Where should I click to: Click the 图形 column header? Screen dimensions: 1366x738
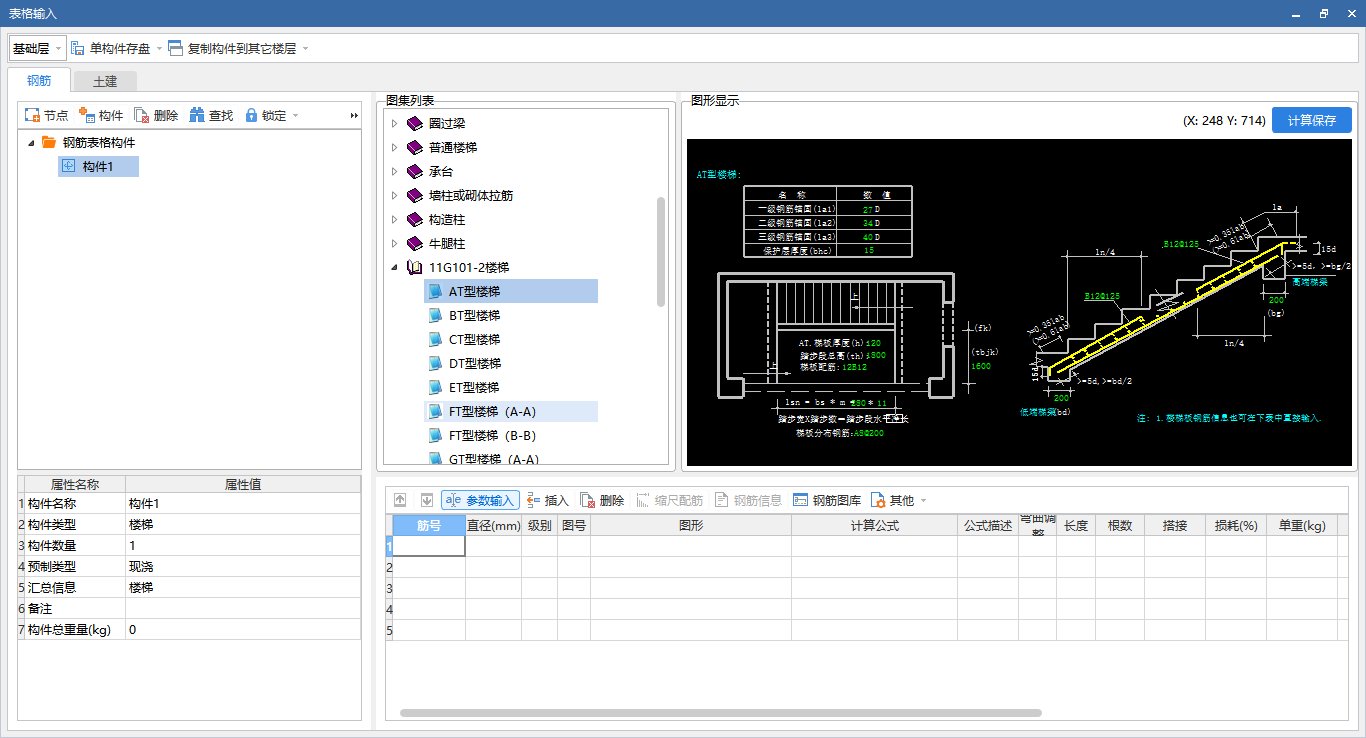(x=691, y=525)
